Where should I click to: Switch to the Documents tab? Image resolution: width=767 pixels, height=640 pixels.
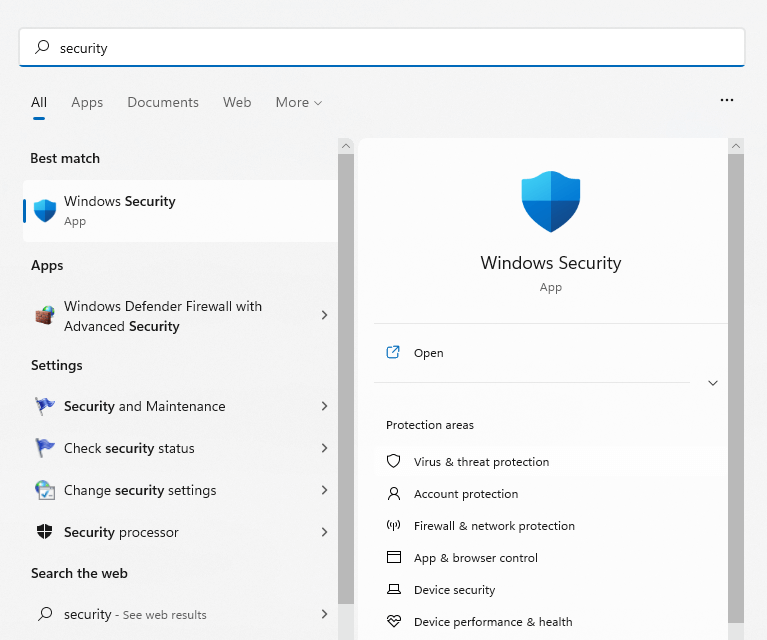(x=163, y=103)
